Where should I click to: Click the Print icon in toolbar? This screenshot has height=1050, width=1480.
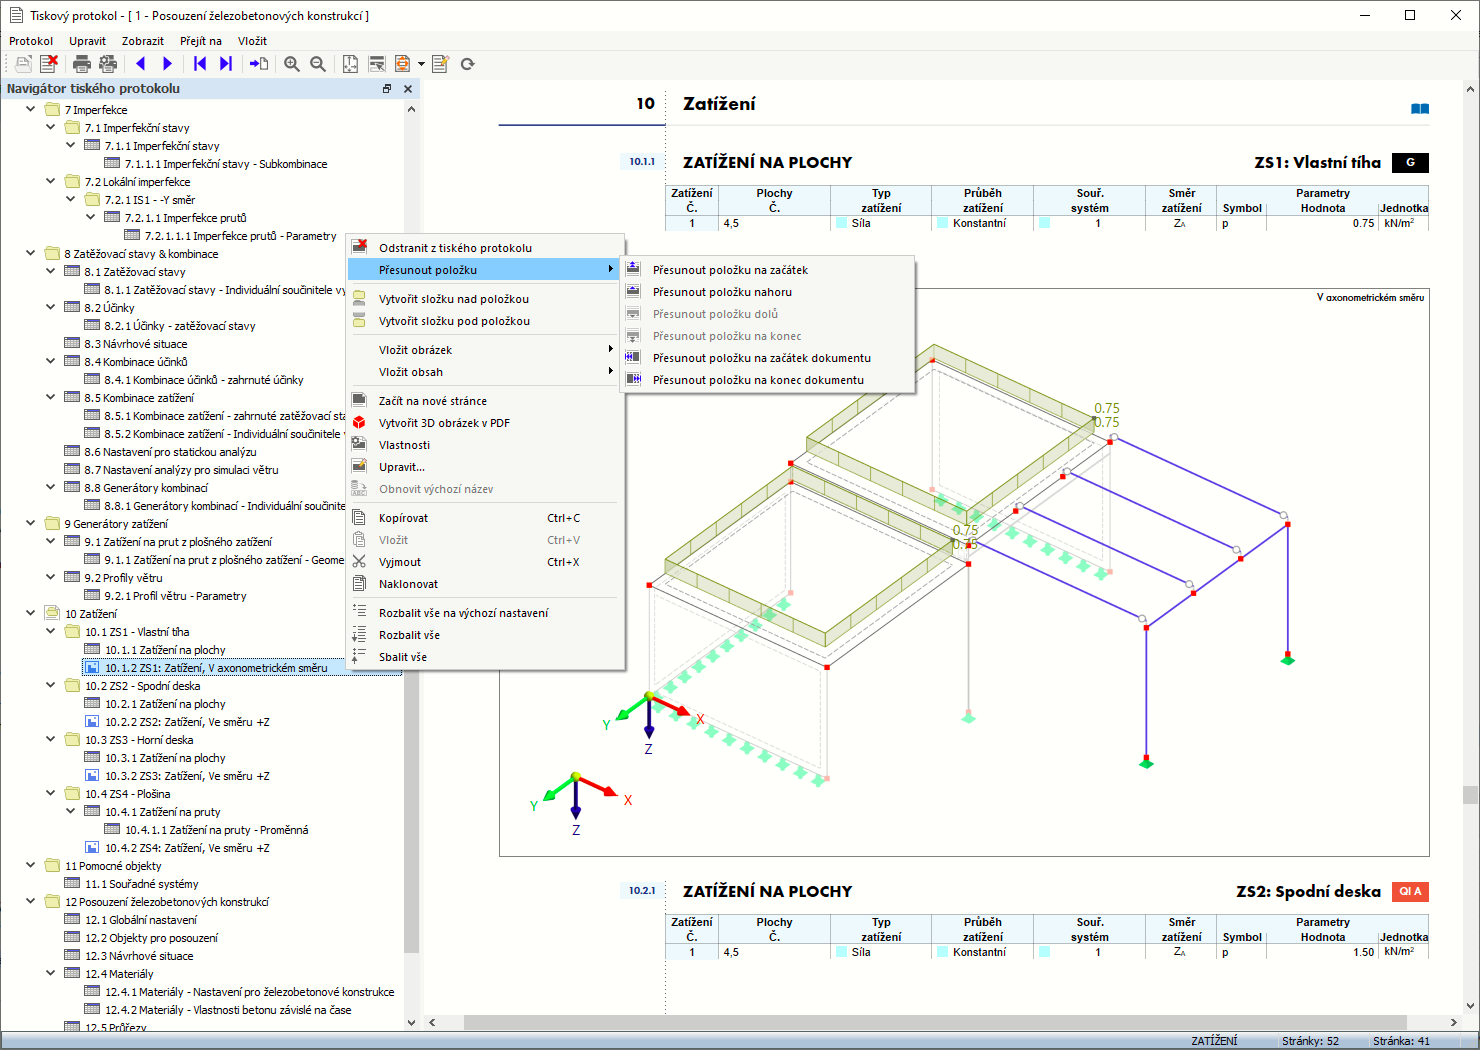tap(82, 64)
